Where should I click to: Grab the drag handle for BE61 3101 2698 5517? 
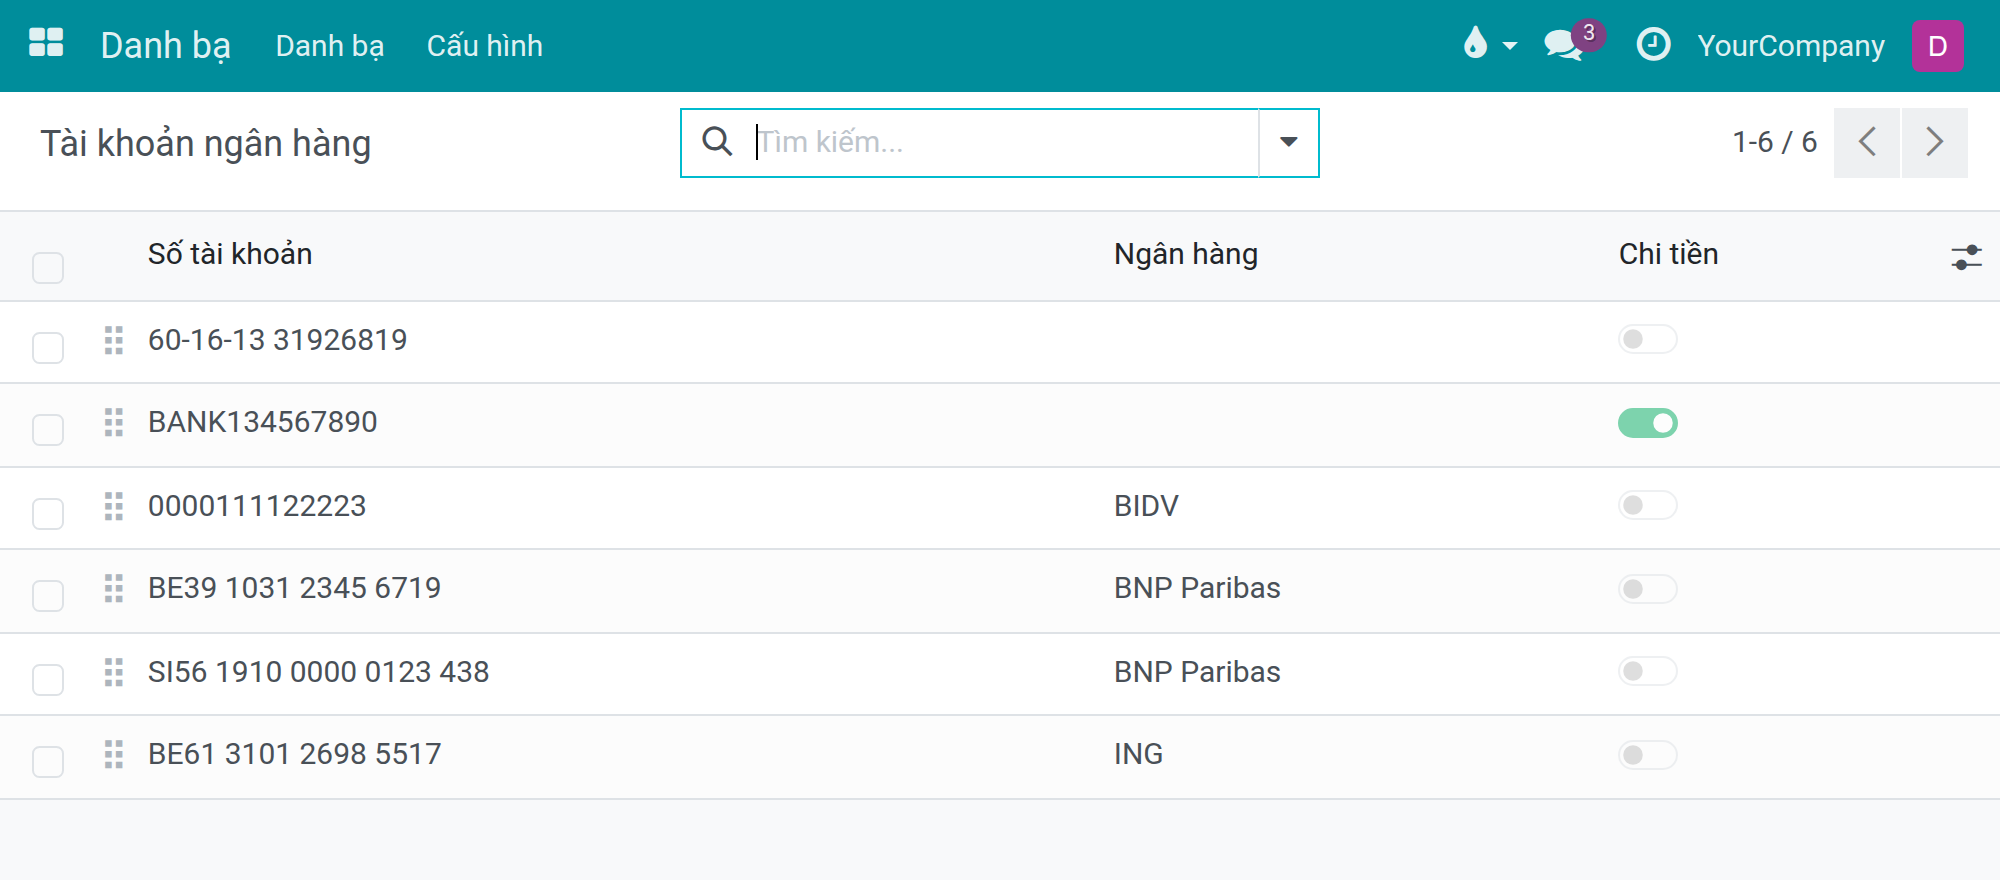(x=114, y=754)
